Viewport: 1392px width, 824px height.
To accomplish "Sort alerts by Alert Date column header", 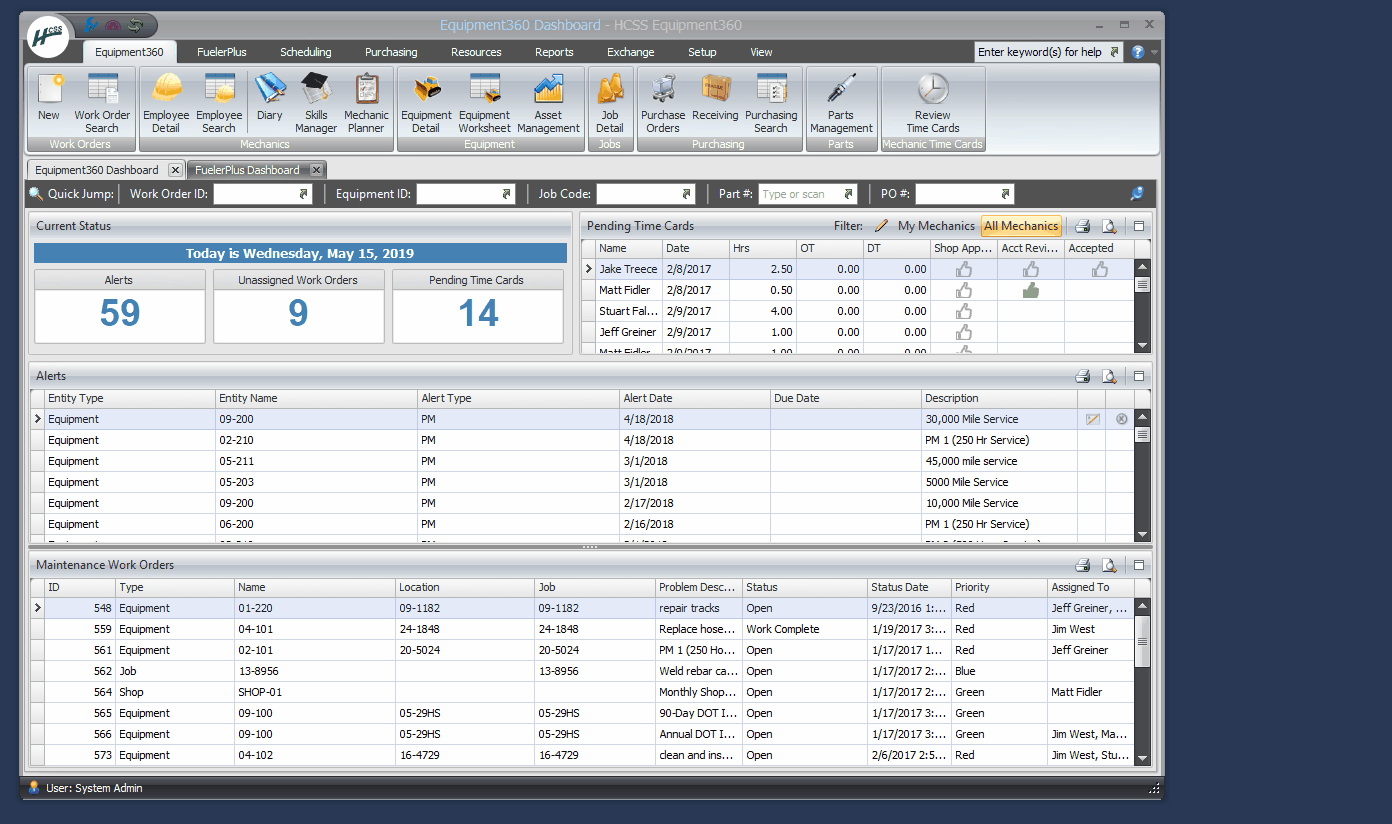I will [x=694, y=398].
